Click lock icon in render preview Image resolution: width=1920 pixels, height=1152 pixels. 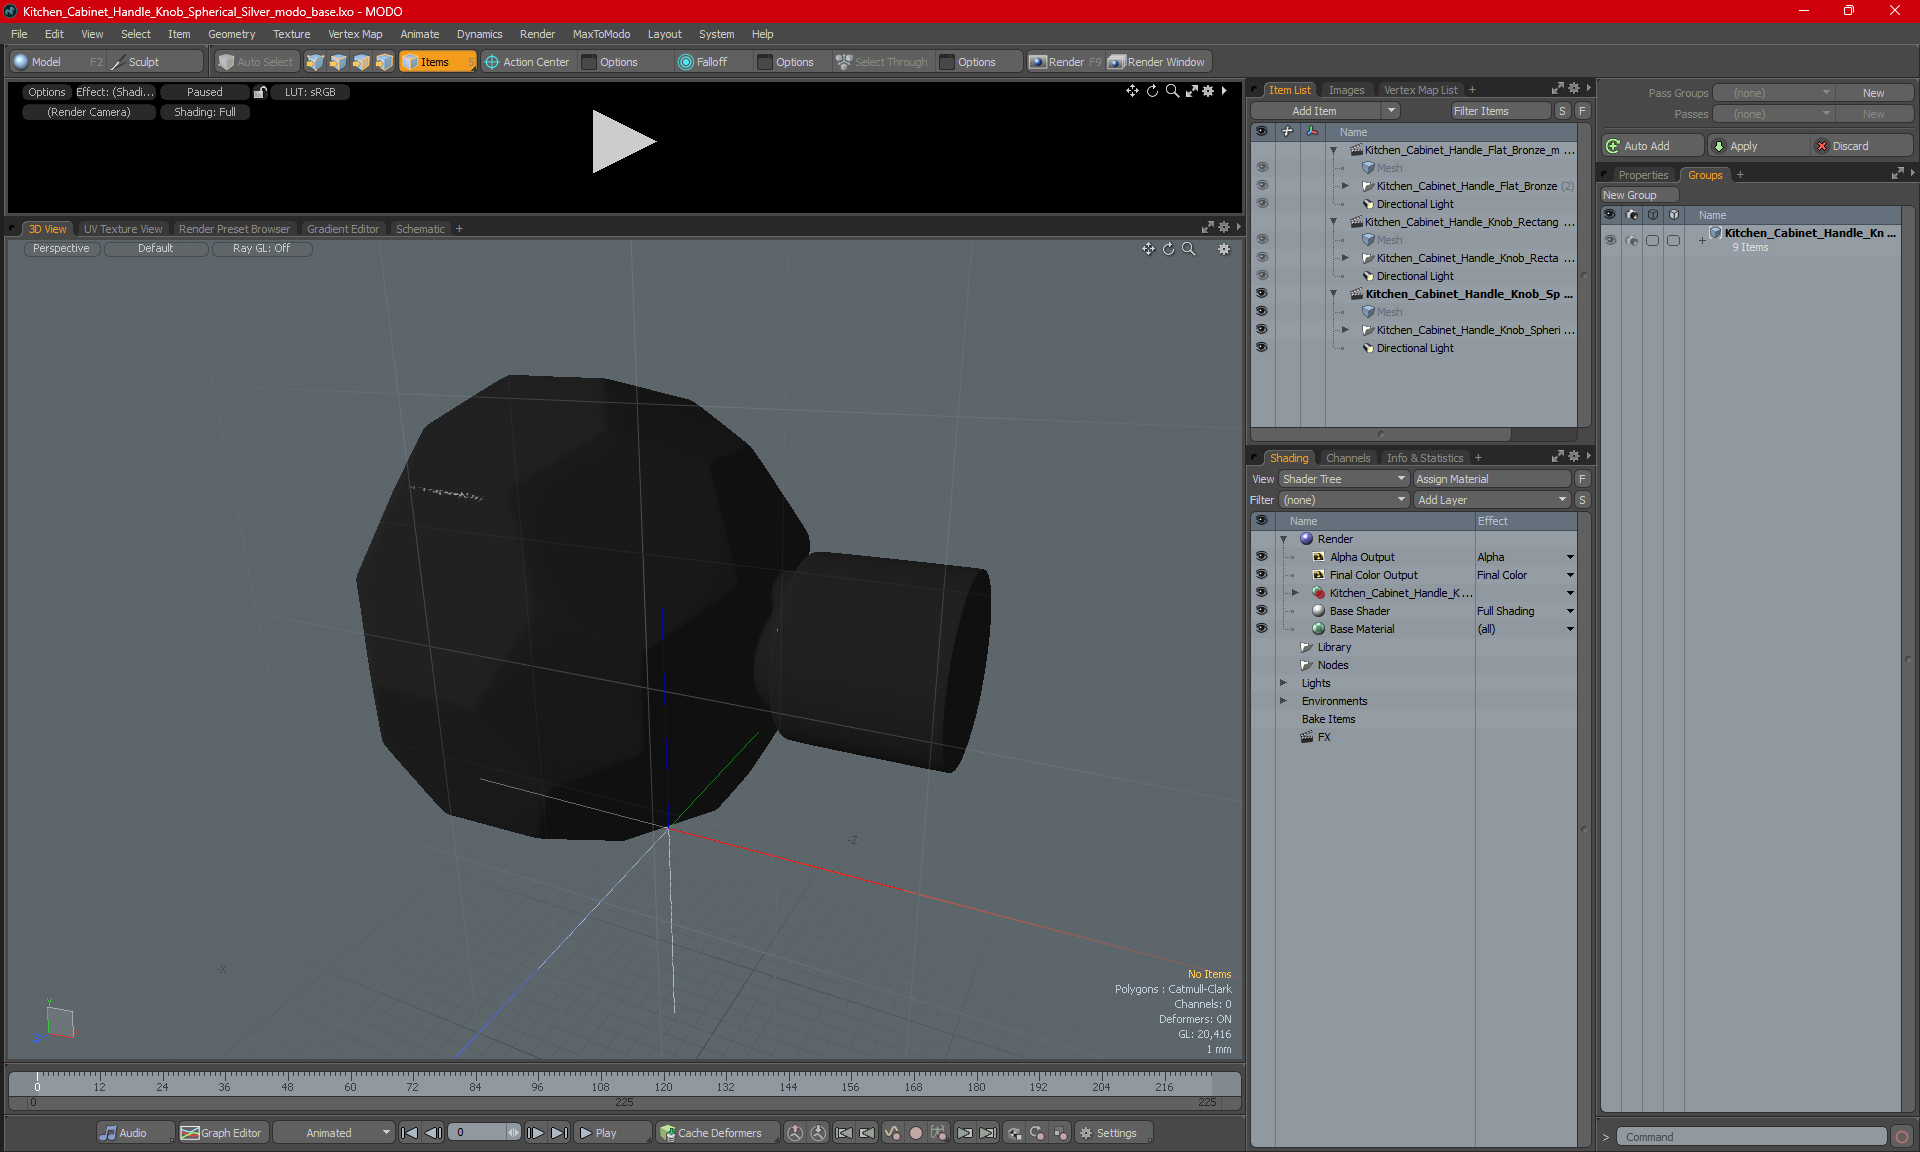click(x=260, y=92)
